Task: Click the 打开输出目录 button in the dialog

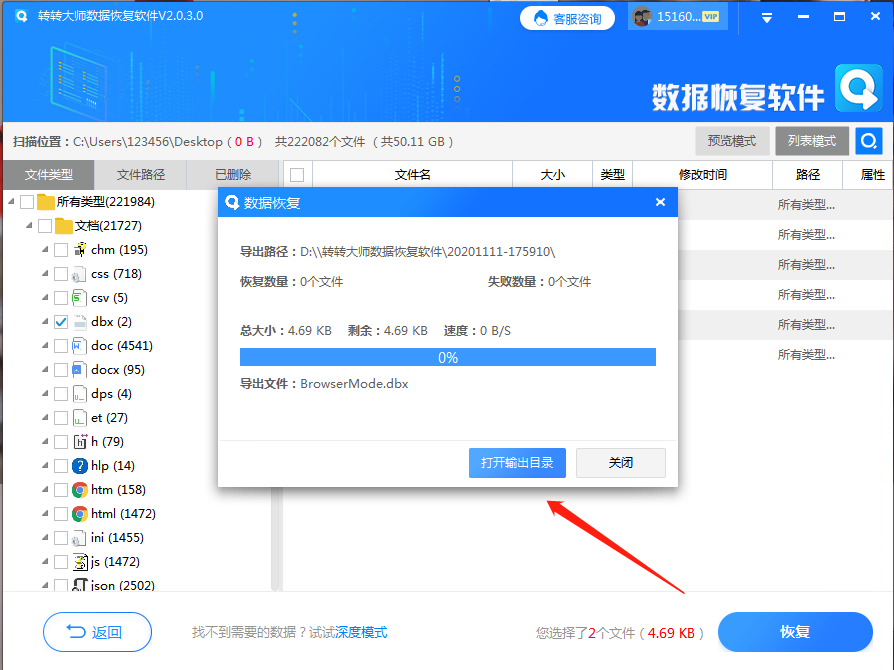Action: point(517,462)
